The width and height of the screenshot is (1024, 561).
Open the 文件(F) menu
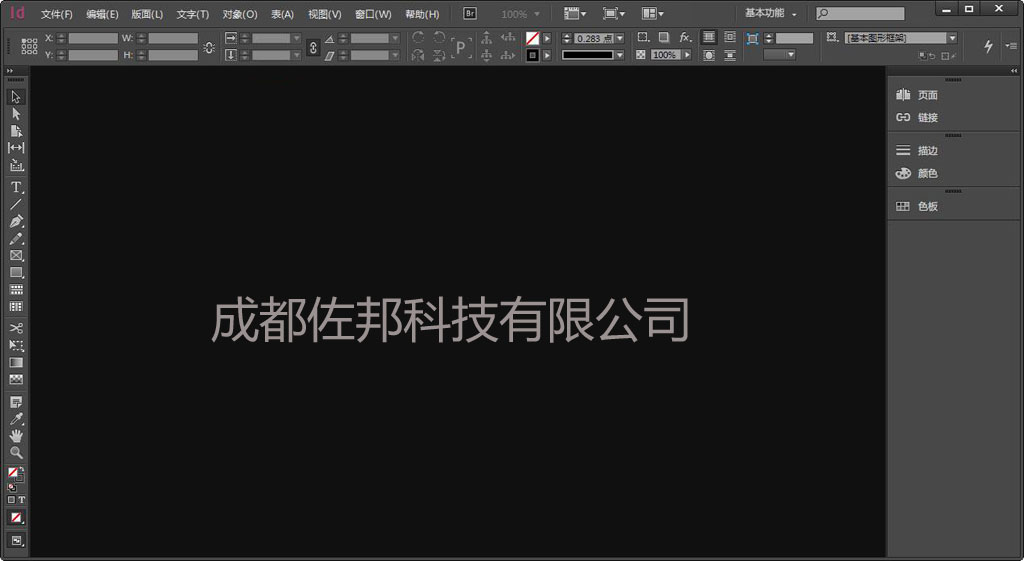[56, 14]
